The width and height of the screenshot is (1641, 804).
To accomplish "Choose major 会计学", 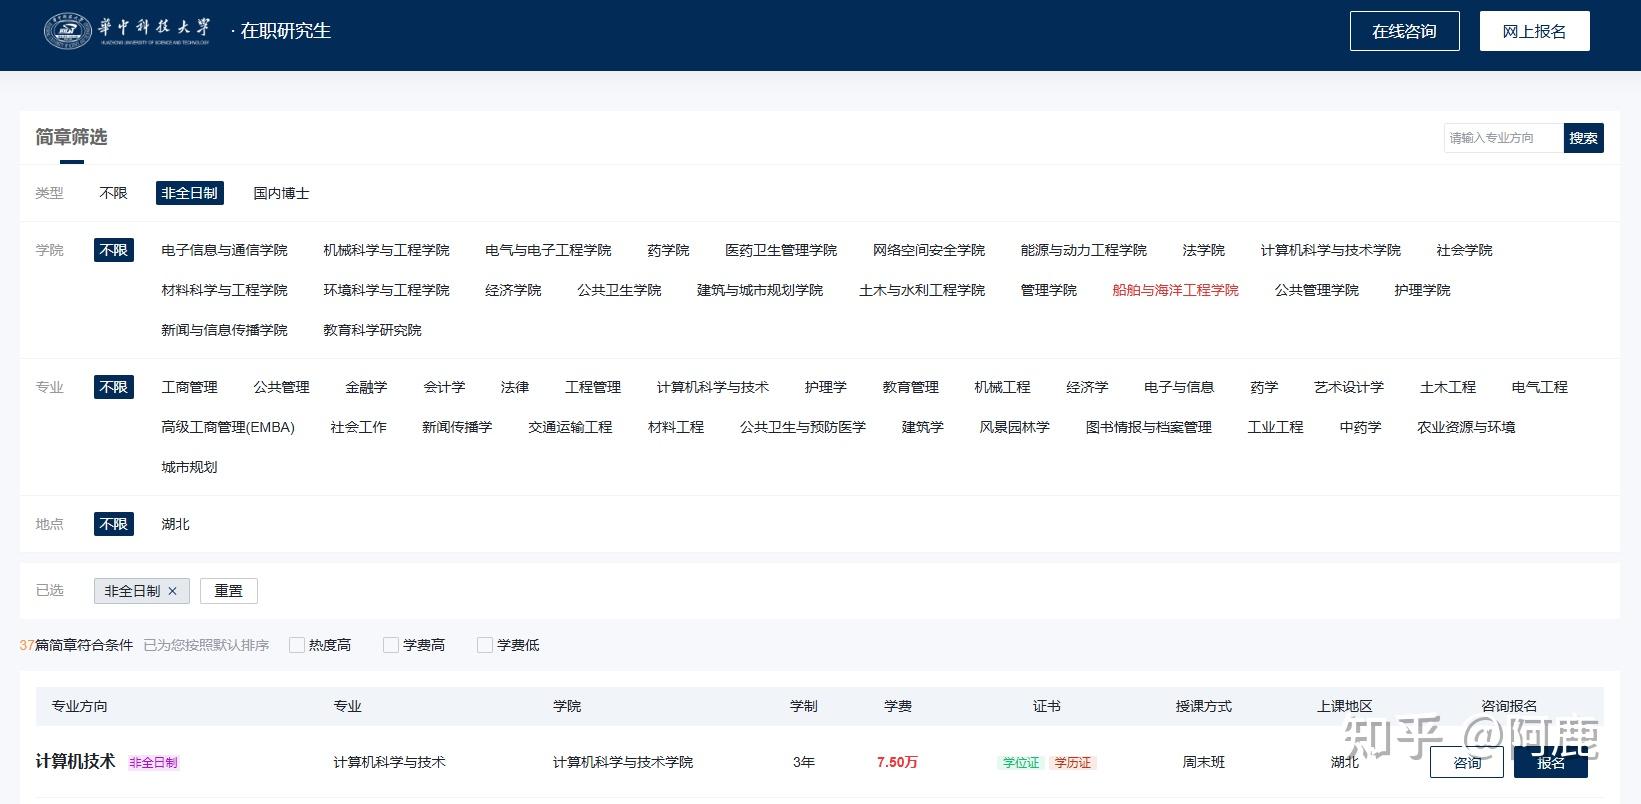I will pyautogui.click(x=444, y=387).
